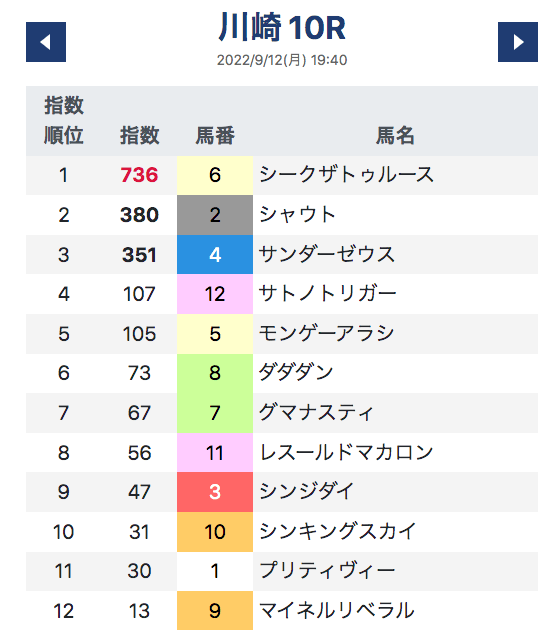Open horse レスールドマカロン entry
This screenshot has width=557, height=630.
tap(346, 453)
